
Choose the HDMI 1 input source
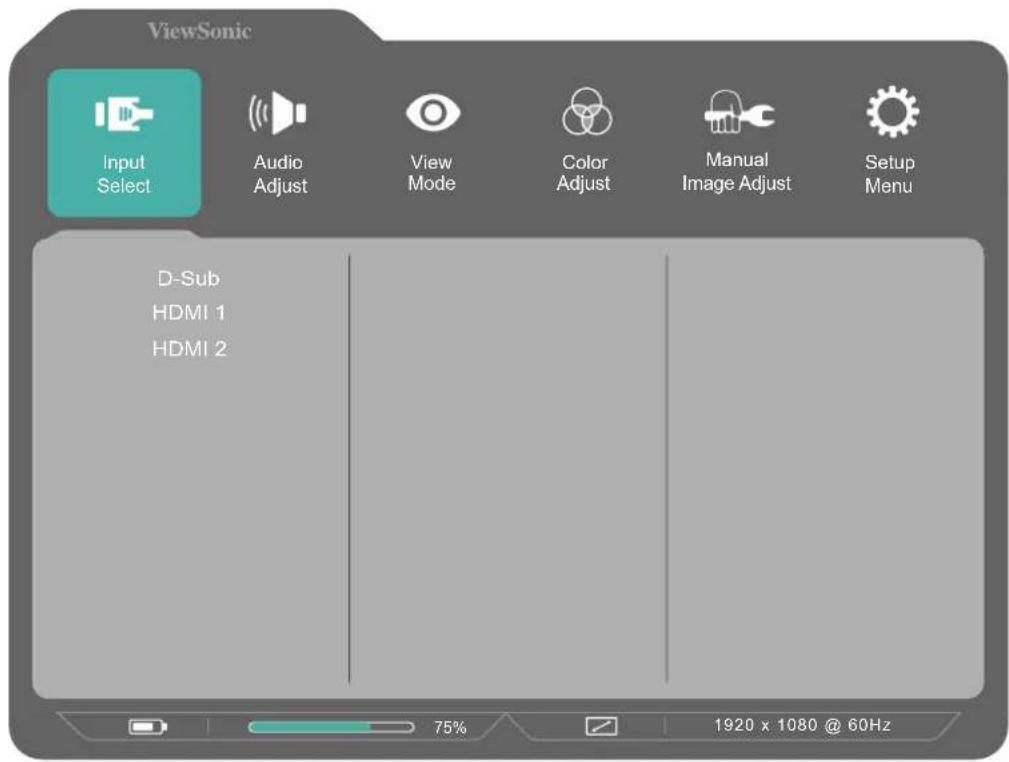[189, 313]
